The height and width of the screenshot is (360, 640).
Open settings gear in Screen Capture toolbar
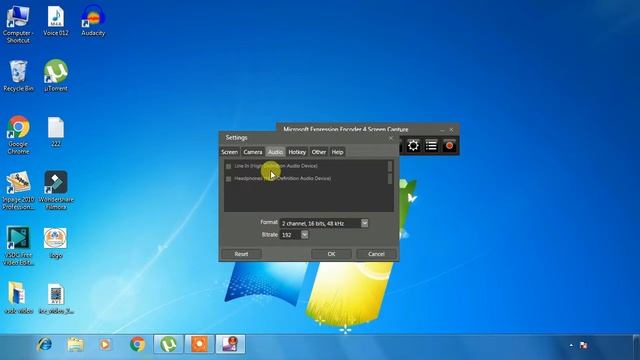pos(413,146)
